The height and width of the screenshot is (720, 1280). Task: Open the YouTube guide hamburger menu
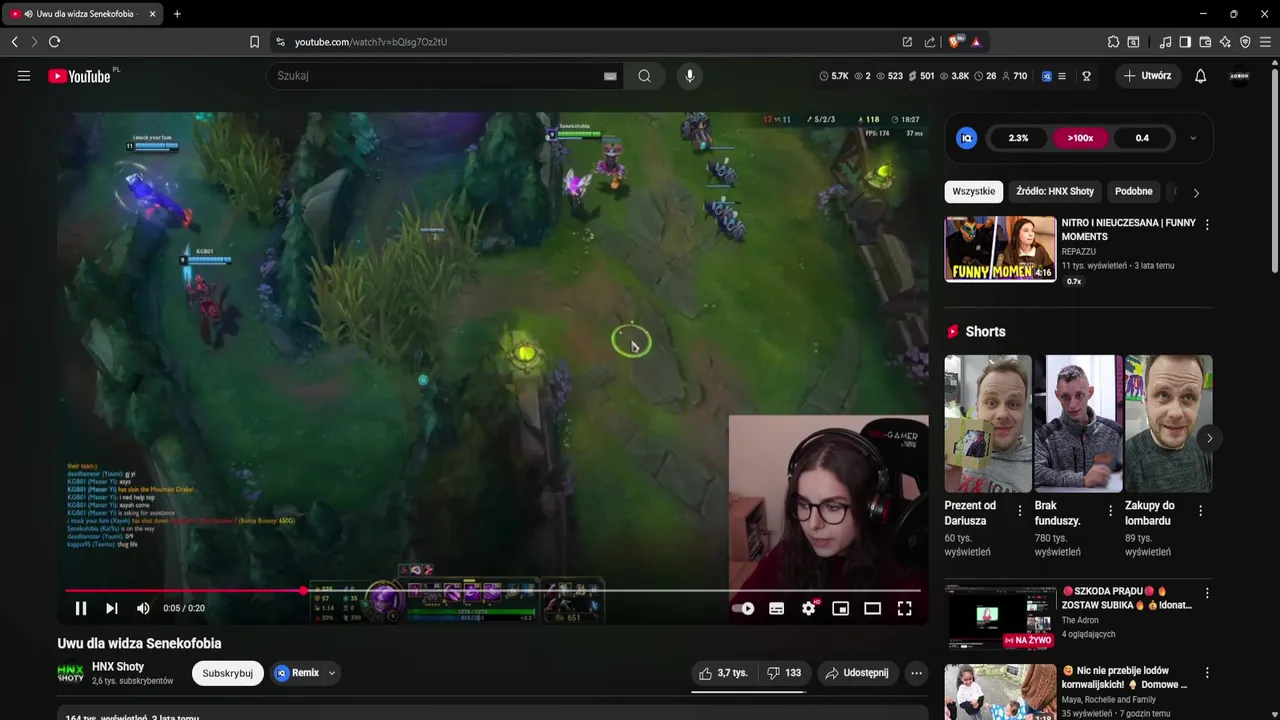pos(24,76)
